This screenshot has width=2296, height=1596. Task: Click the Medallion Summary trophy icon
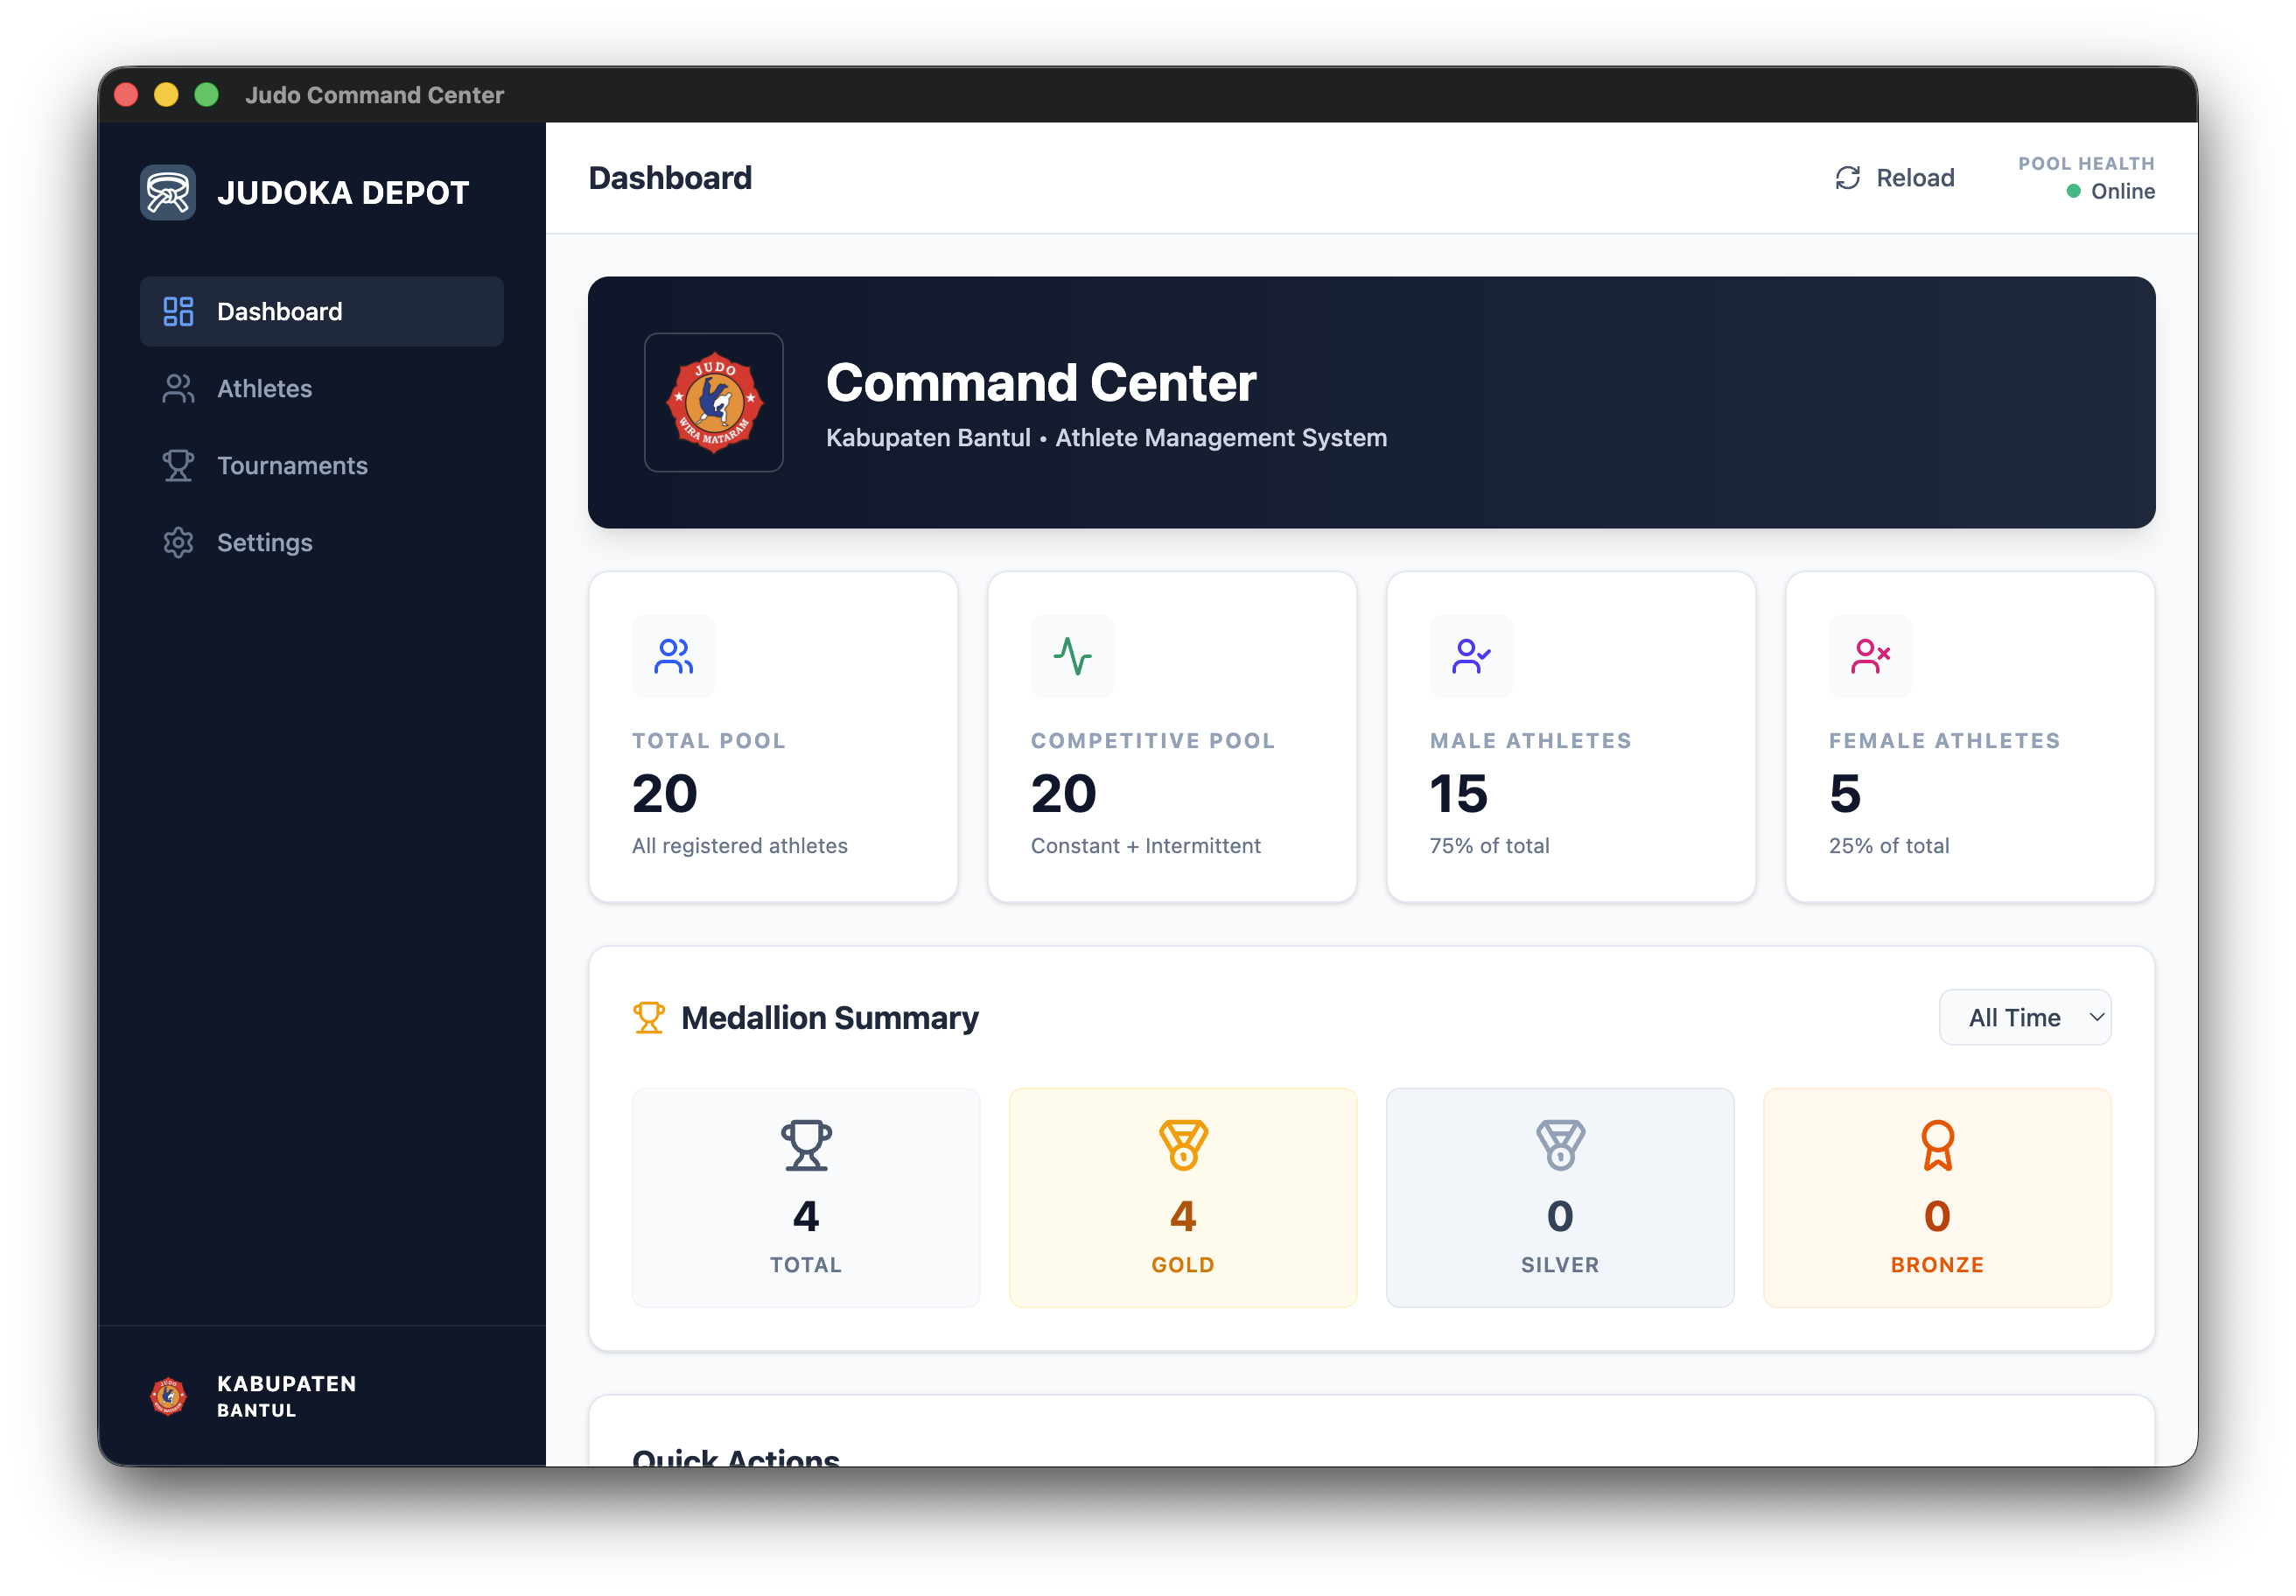tap(650, 1016)
